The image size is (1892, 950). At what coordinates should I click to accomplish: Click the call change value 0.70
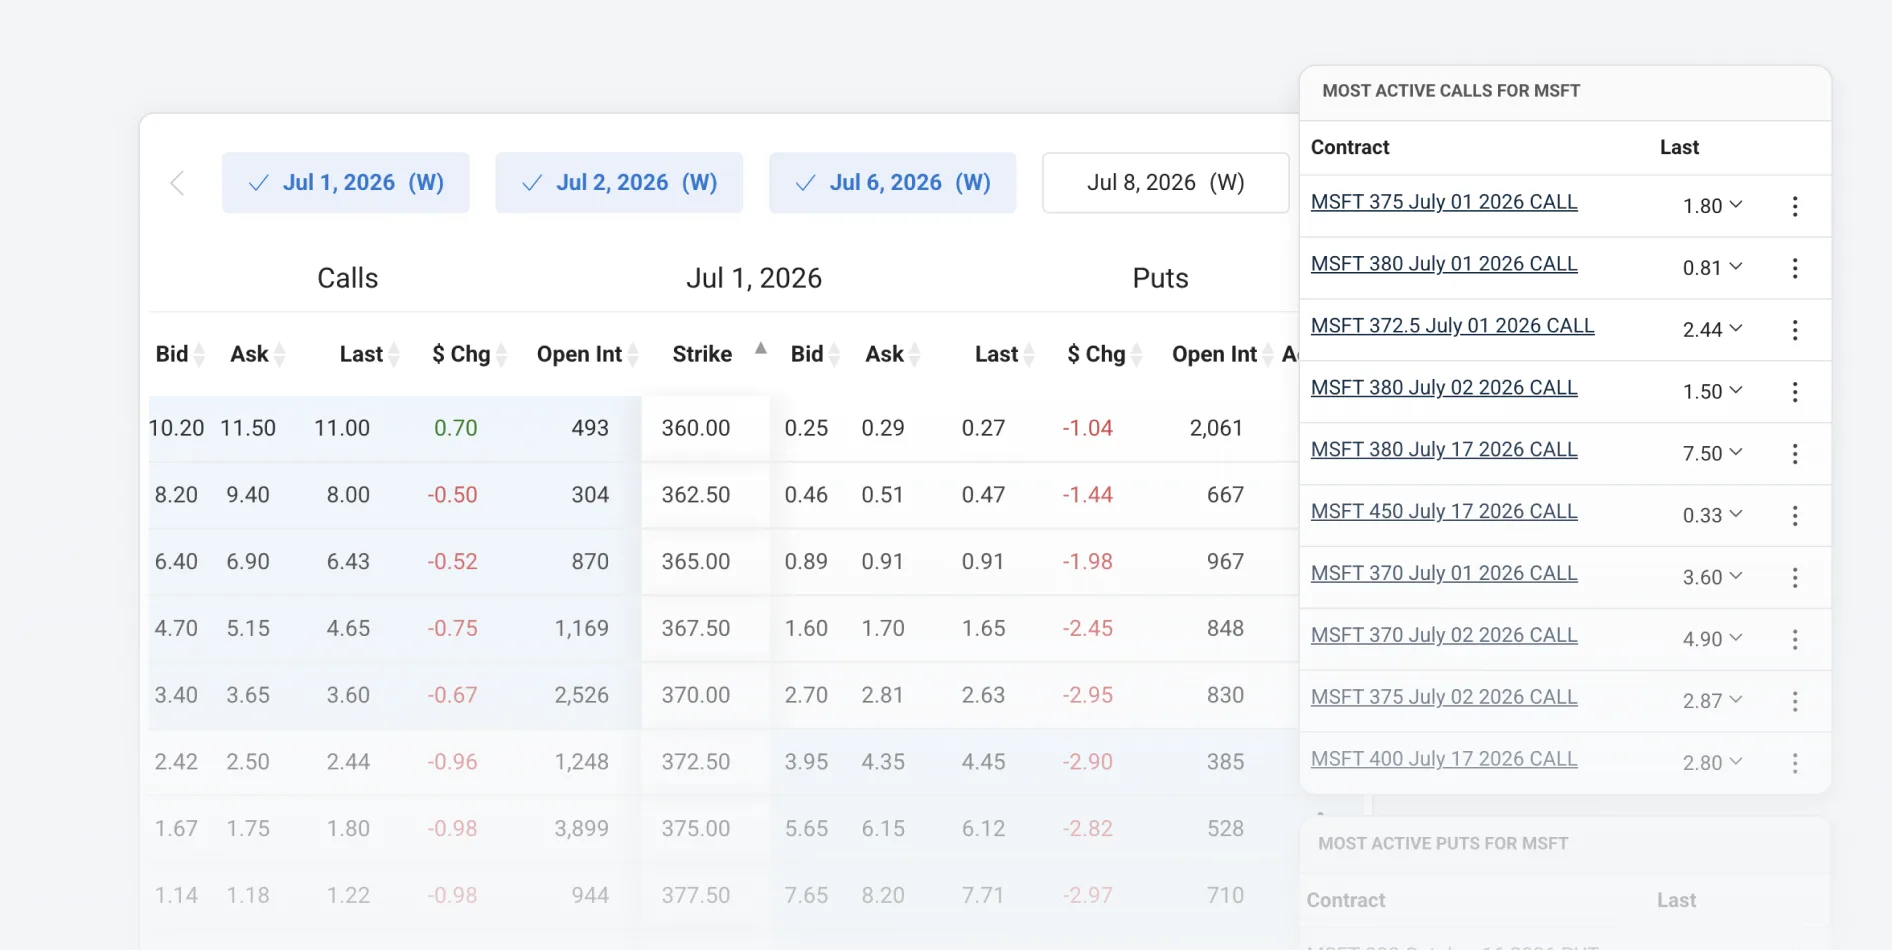[x=456, y=428]
